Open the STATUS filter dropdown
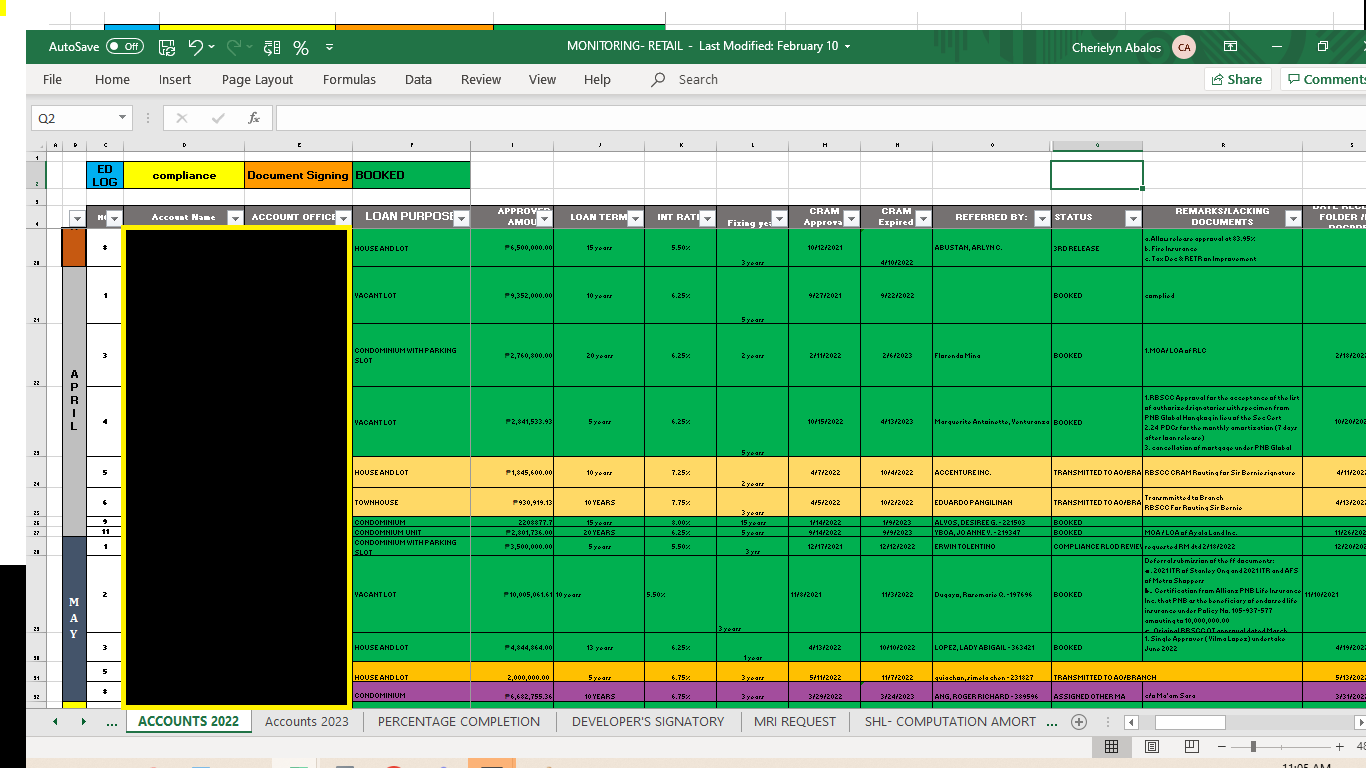Screen dimensions: 1366x768 point(1133,218)
